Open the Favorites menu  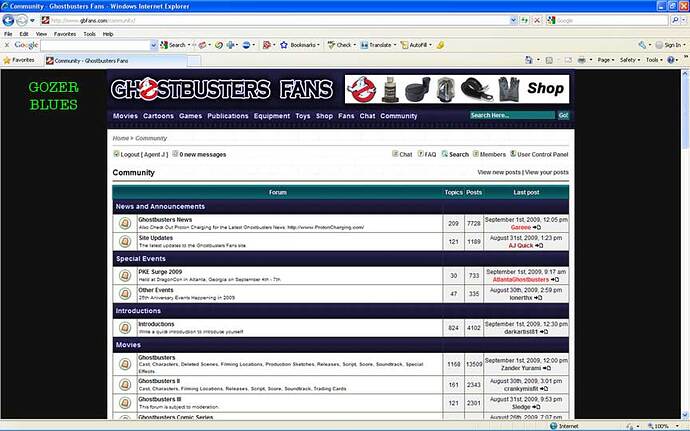[65, 34]
